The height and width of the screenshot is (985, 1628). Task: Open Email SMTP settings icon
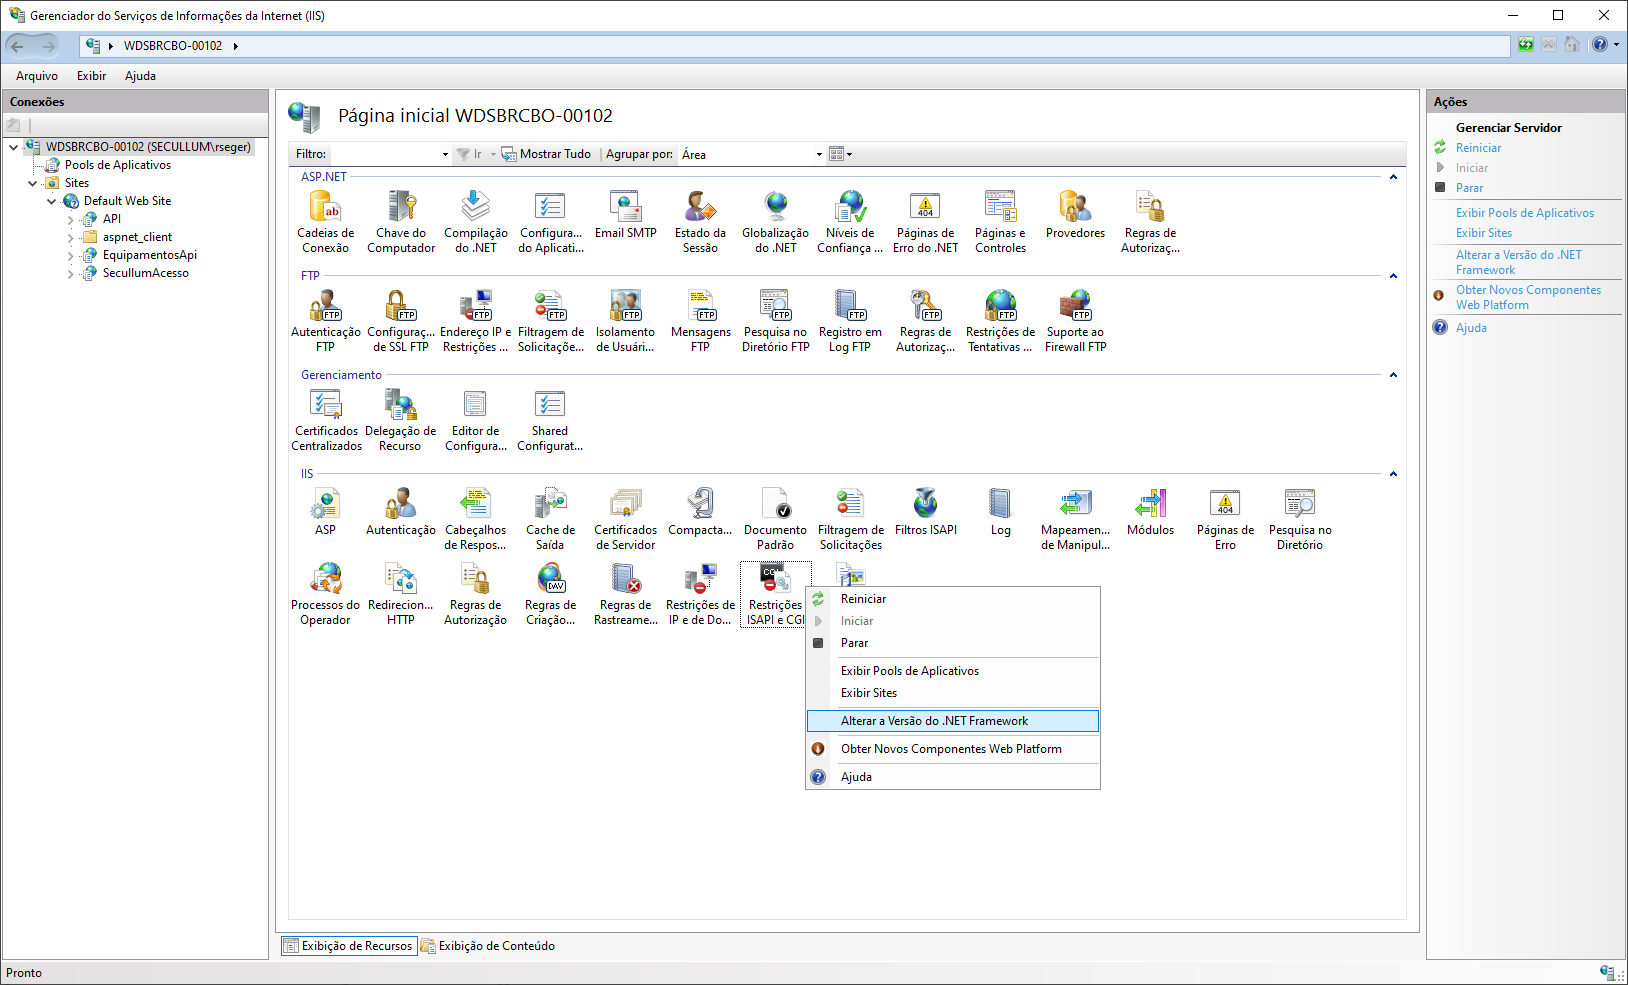click(625, 207)
